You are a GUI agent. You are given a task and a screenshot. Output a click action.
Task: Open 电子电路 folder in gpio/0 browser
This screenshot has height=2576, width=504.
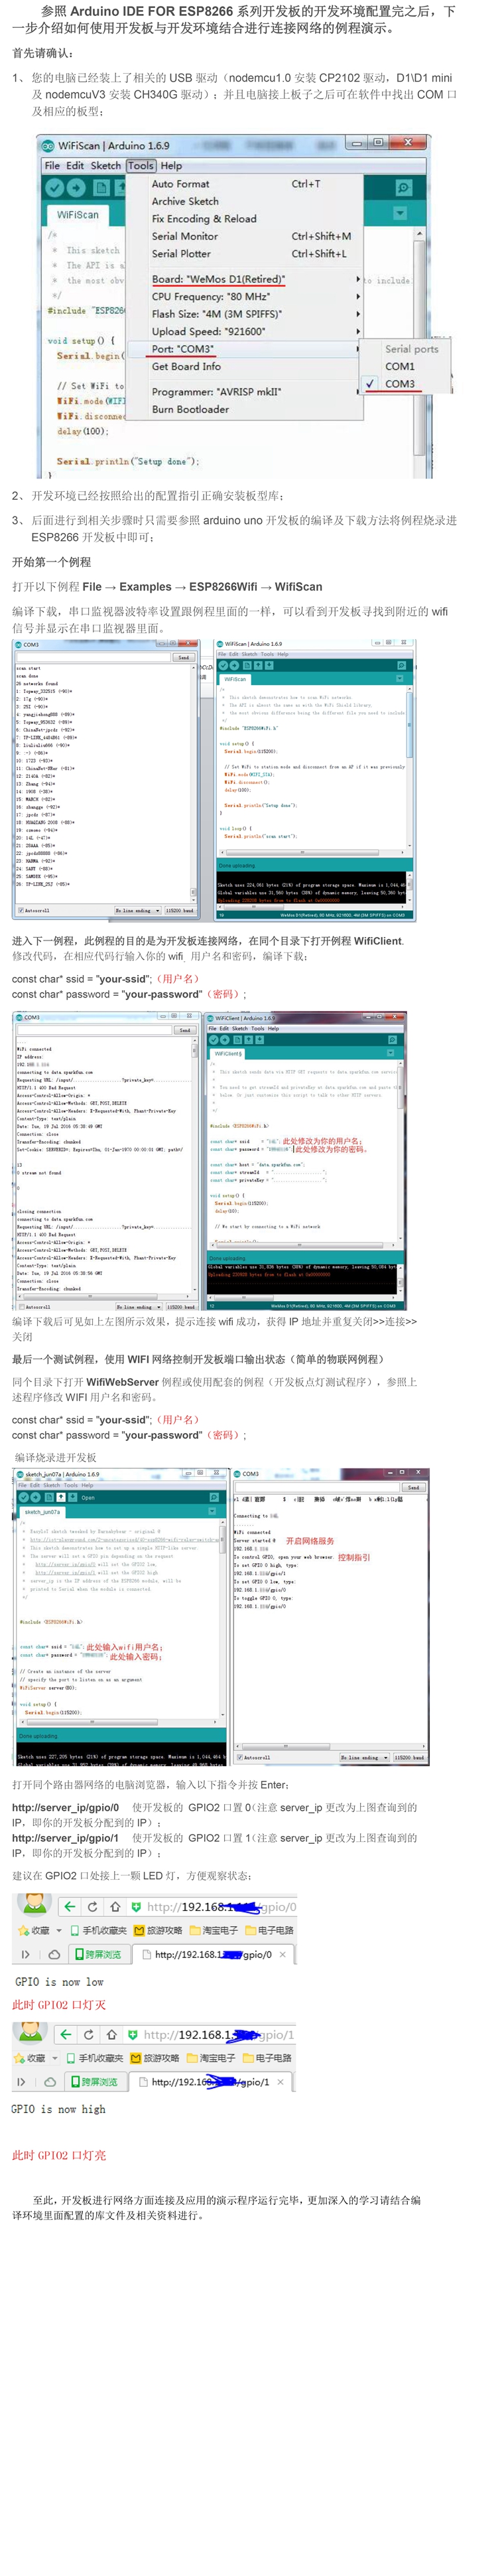(270, 1930)
